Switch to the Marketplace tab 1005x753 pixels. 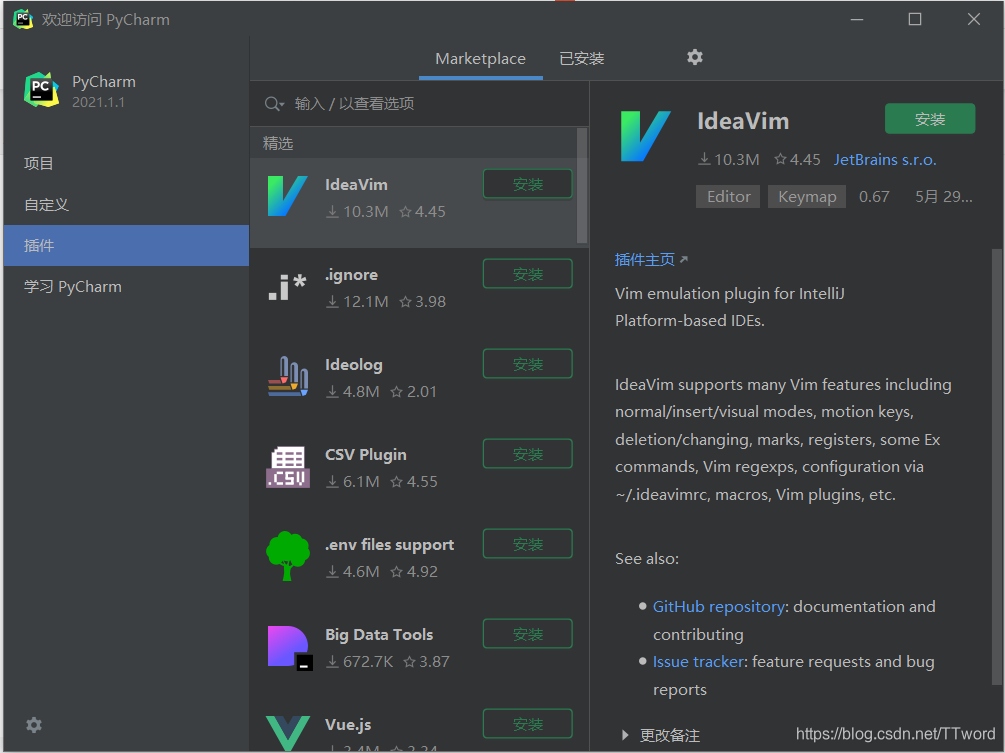tap(481, 58)
